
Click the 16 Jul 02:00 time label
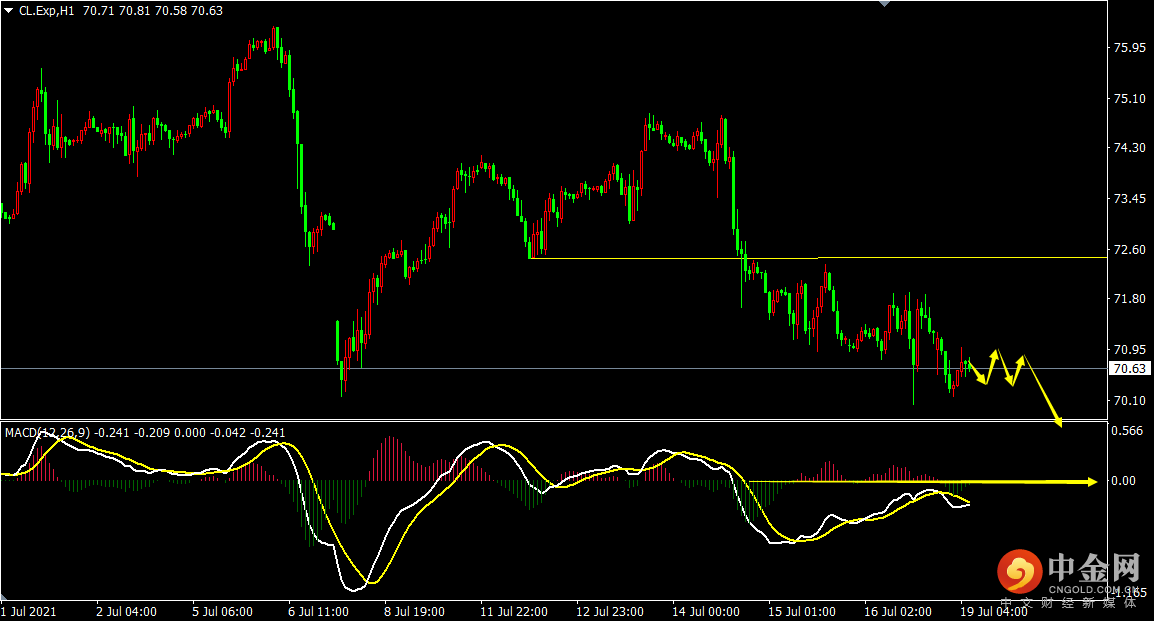(897, 611)
